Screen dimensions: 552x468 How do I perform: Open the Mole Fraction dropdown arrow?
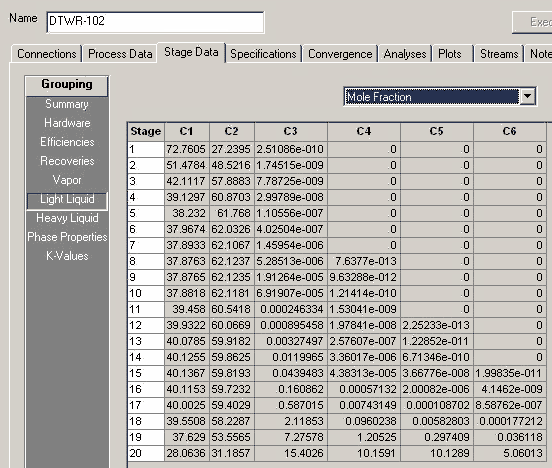pos(527,96)
